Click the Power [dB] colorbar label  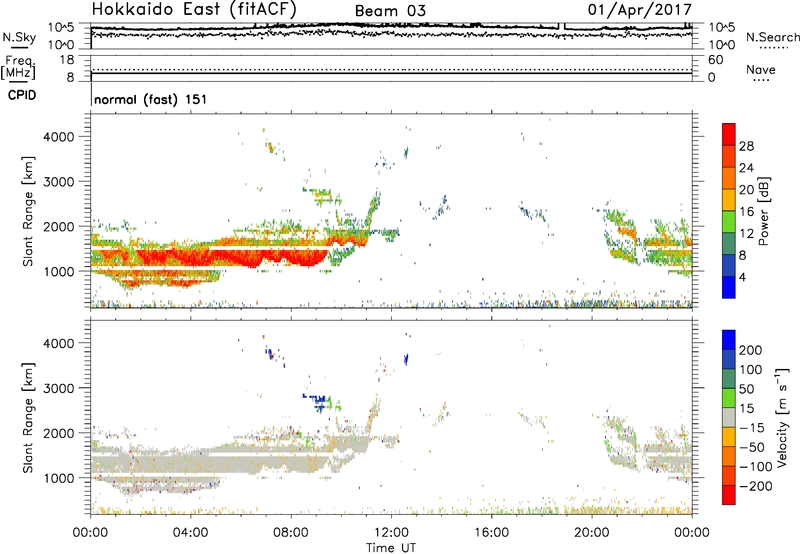pyautogui.click(x=763, y=211)
